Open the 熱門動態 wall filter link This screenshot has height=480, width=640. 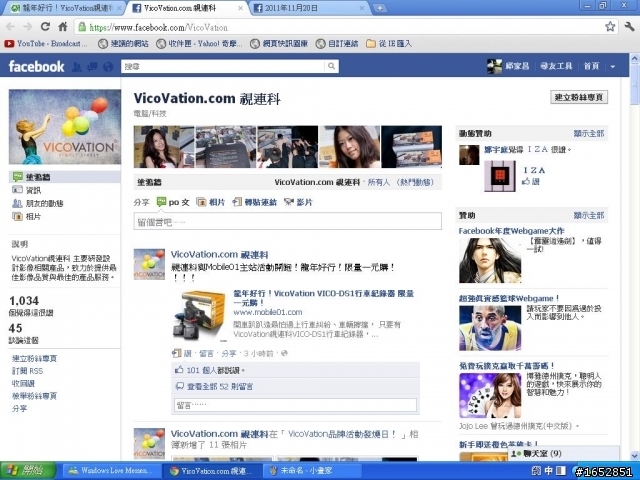point(415,182)
